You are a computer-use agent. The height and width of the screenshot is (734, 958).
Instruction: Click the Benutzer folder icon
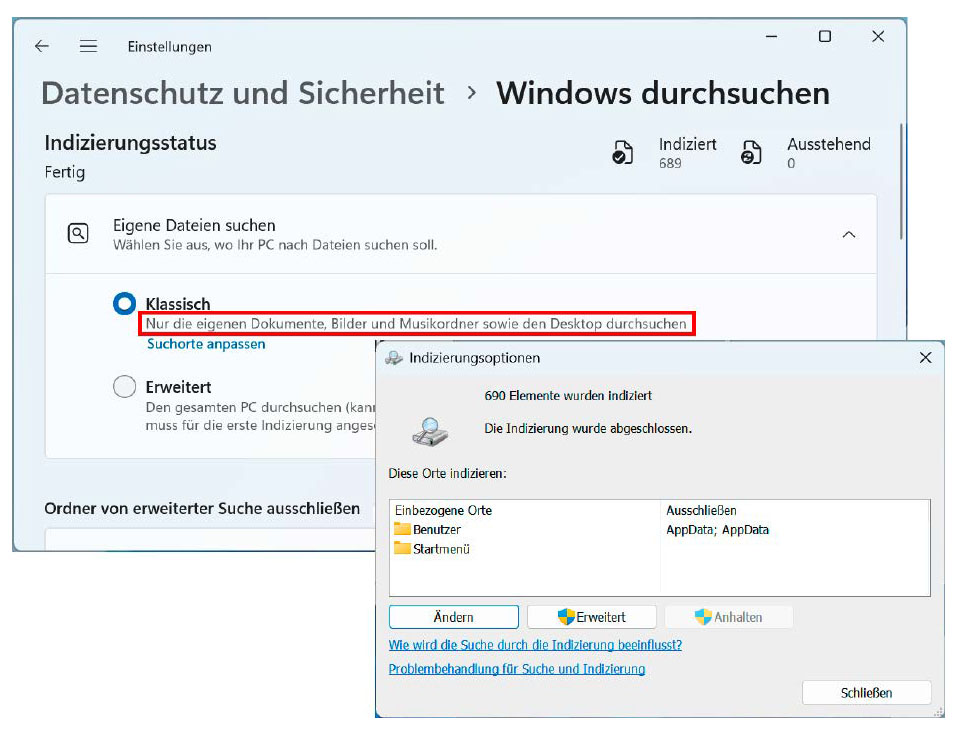click(402, 529)
